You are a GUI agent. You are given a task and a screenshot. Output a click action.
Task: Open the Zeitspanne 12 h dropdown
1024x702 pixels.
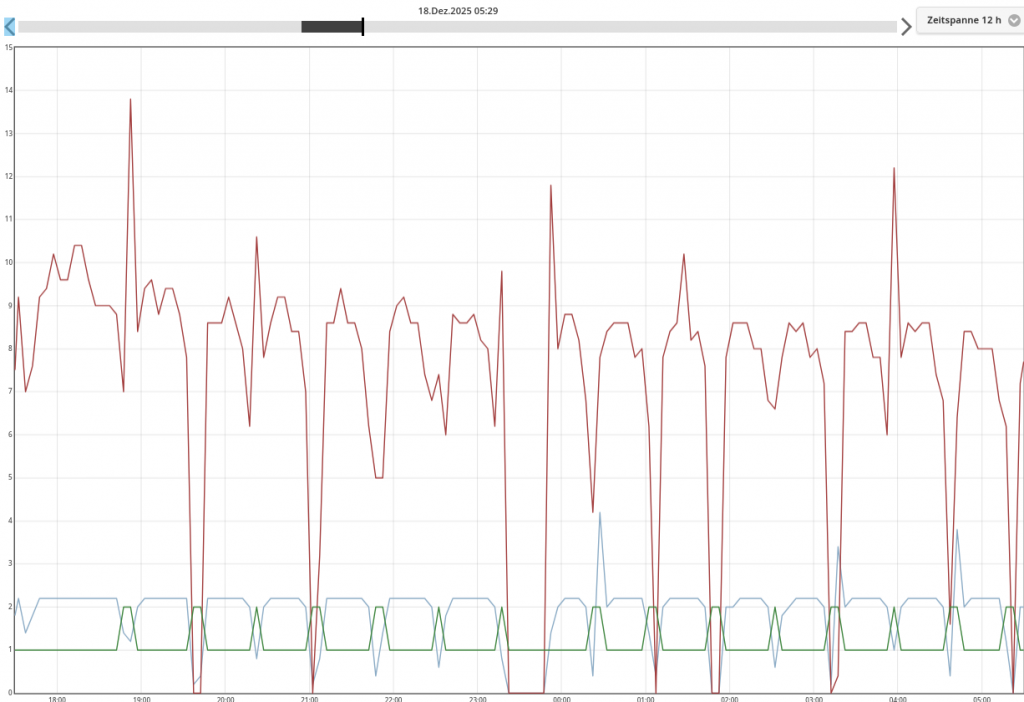click(964, 20)
